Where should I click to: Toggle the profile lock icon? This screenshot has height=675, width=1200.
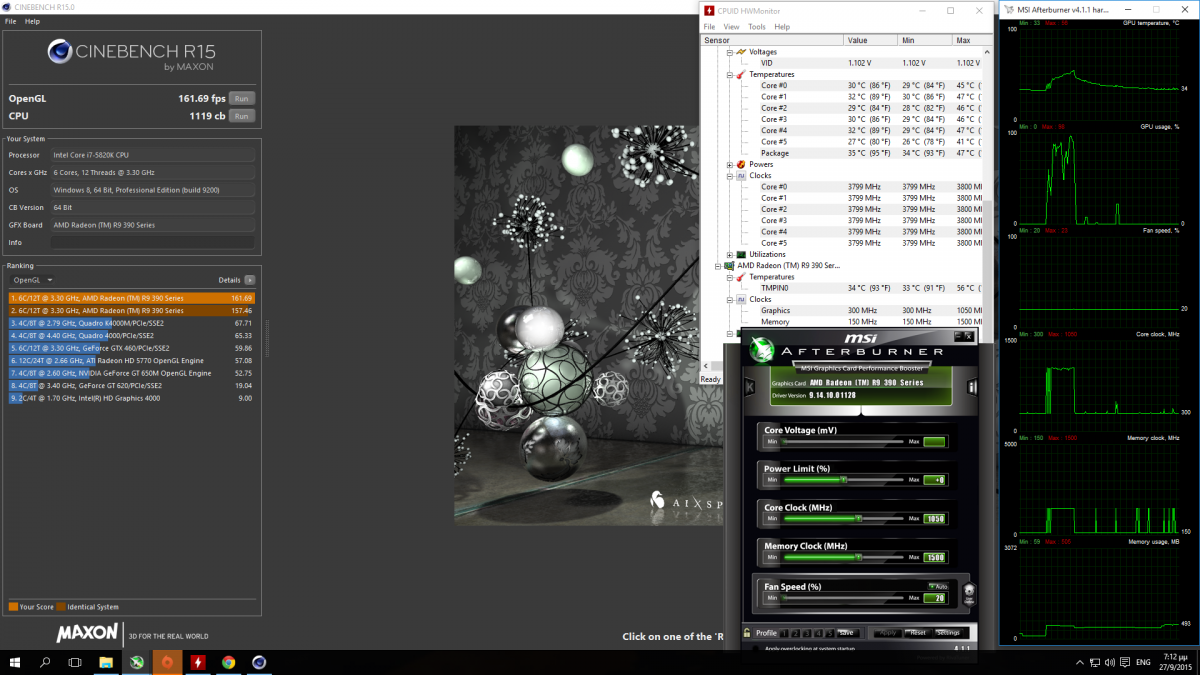[747, 633]
